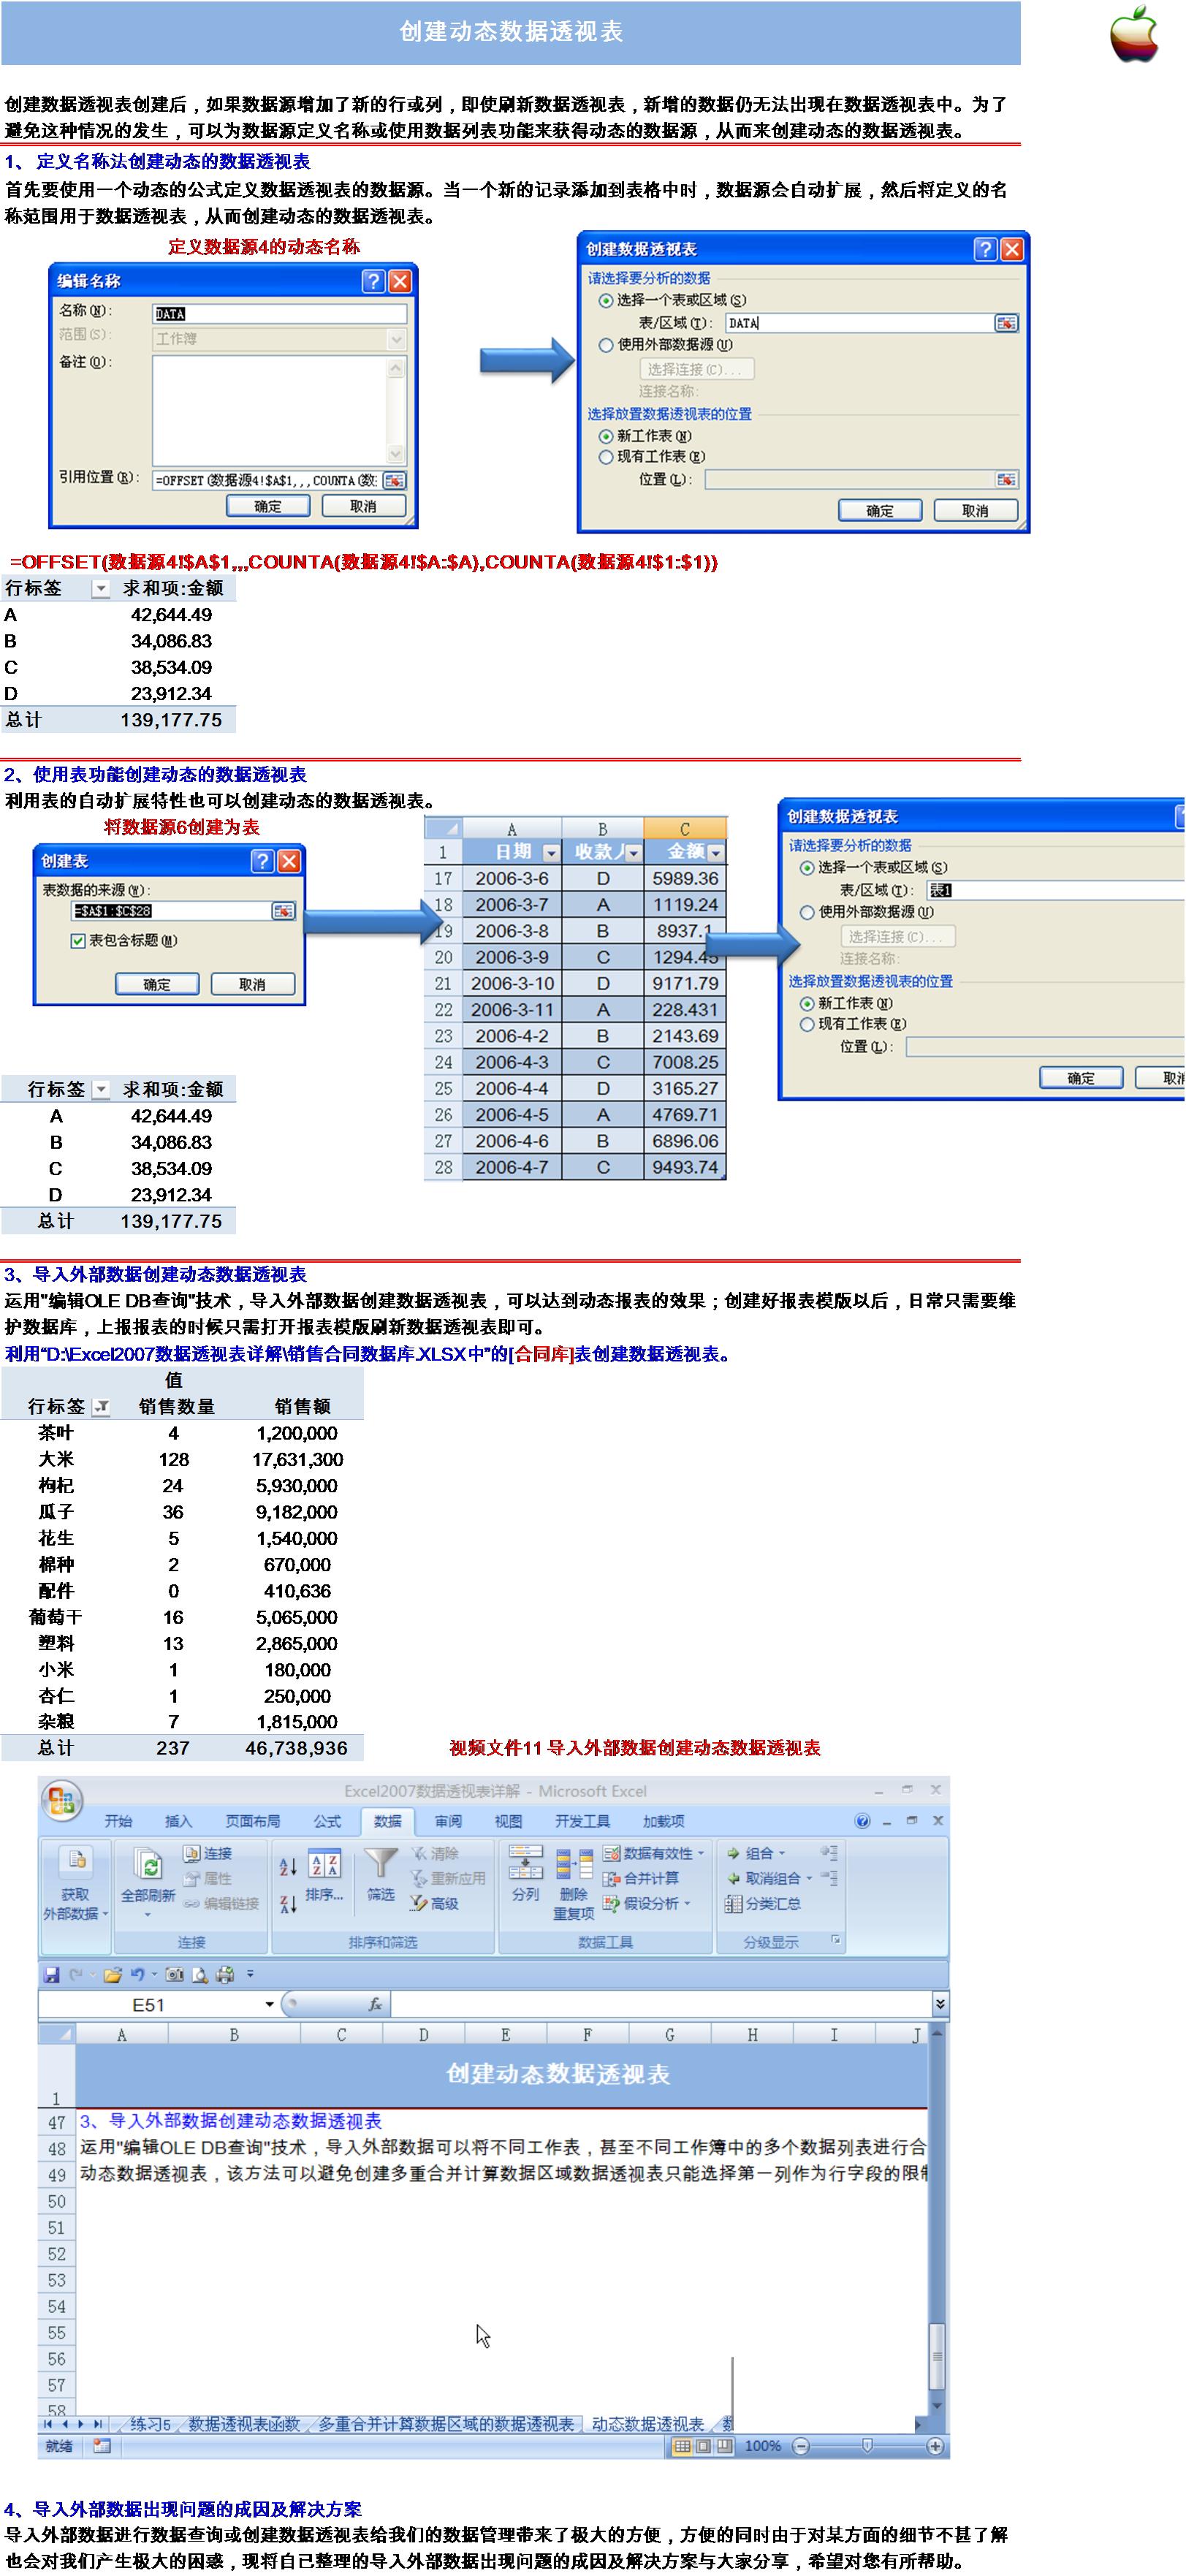Select 新工作表 radio in first pivot dialog
This screenshot has height=2576, width=1186.
[606, 436]
